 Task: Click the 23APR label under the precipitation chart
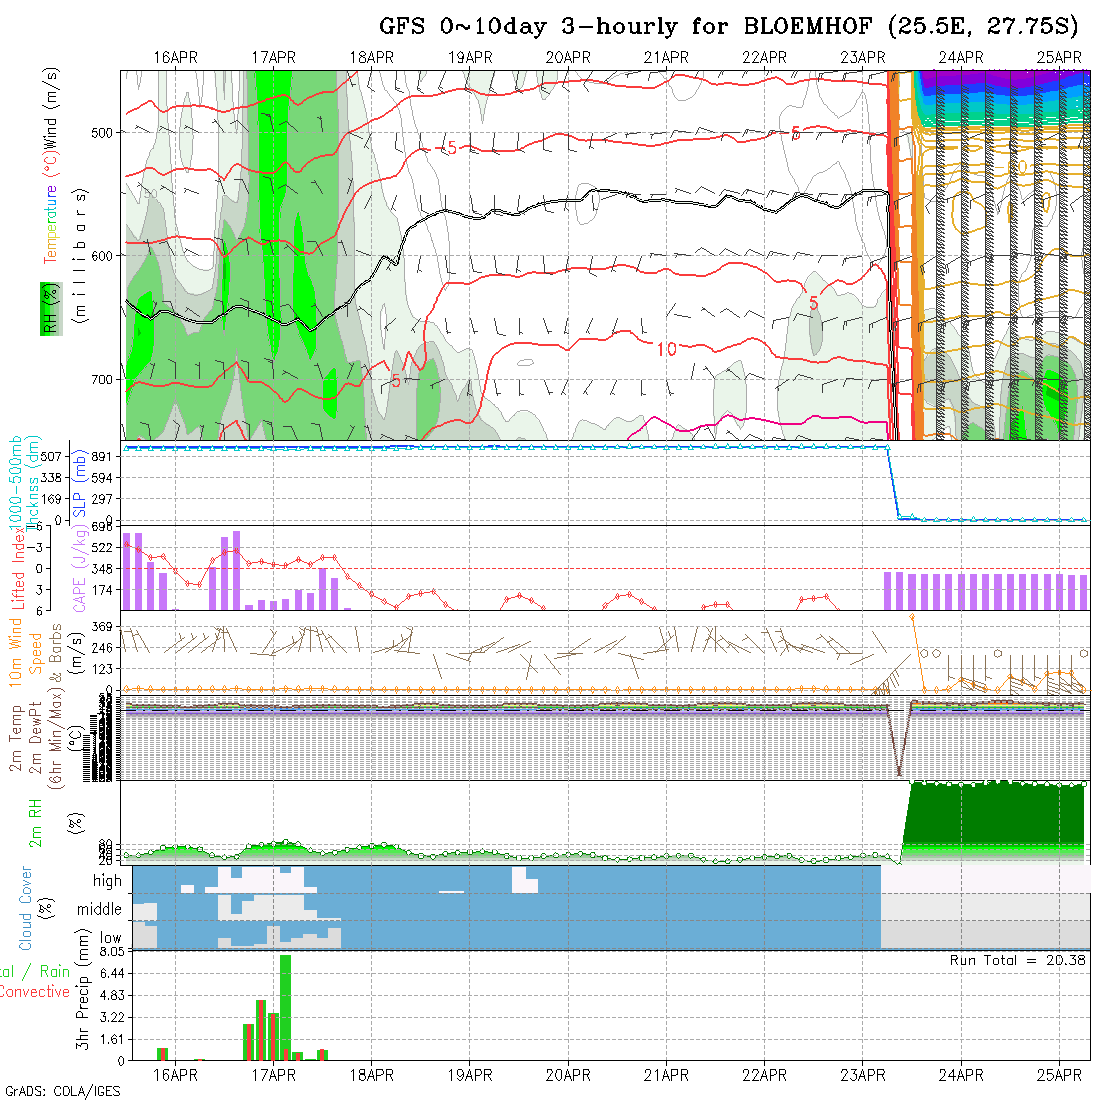(x=863, y=1075)
